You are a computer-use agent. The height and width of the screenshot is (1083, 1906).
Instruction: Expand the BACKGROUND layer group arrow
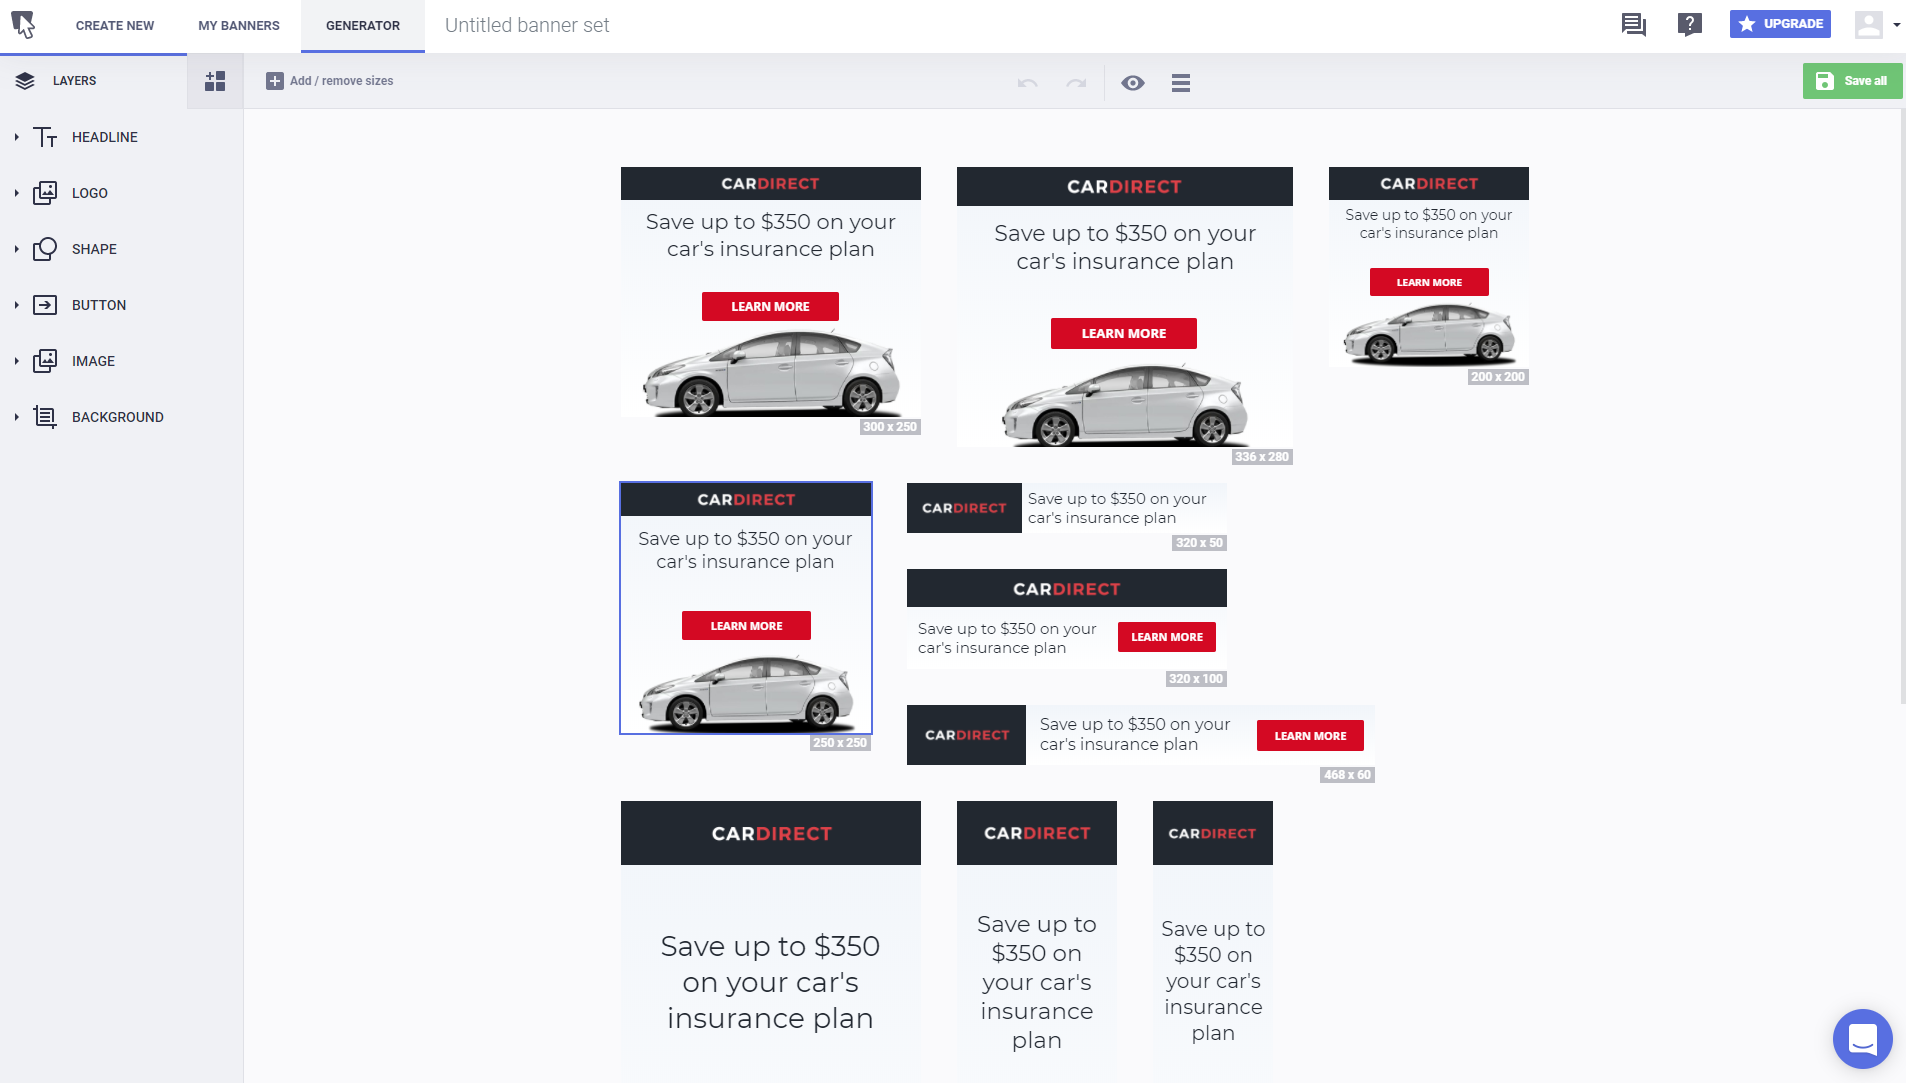click(x=16, y=417)
